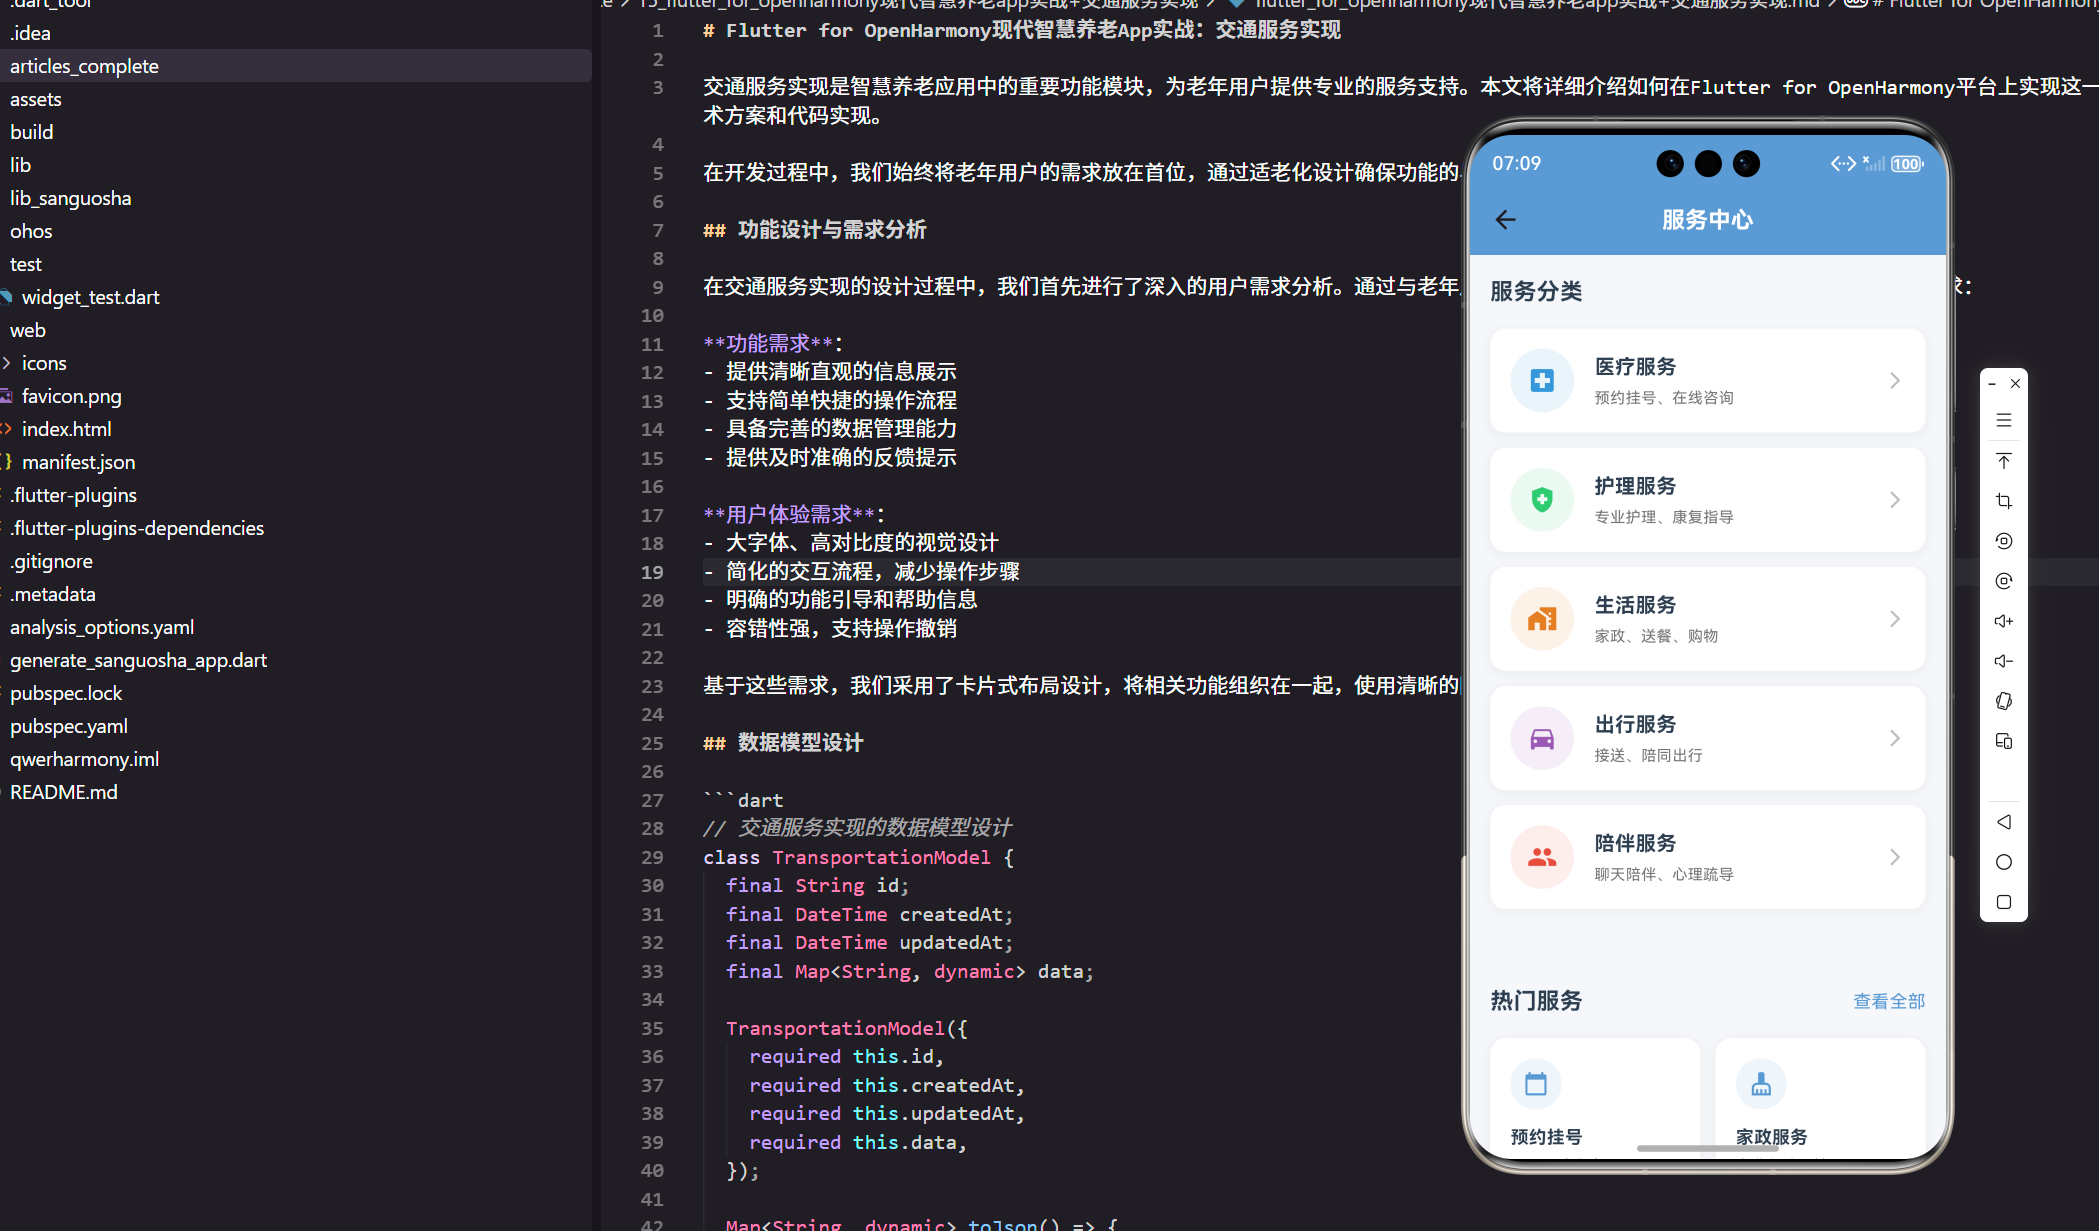Viewport: 2099px width, 1231px height.
Task: Open widget_test.dart file
Action: (296, 297)
